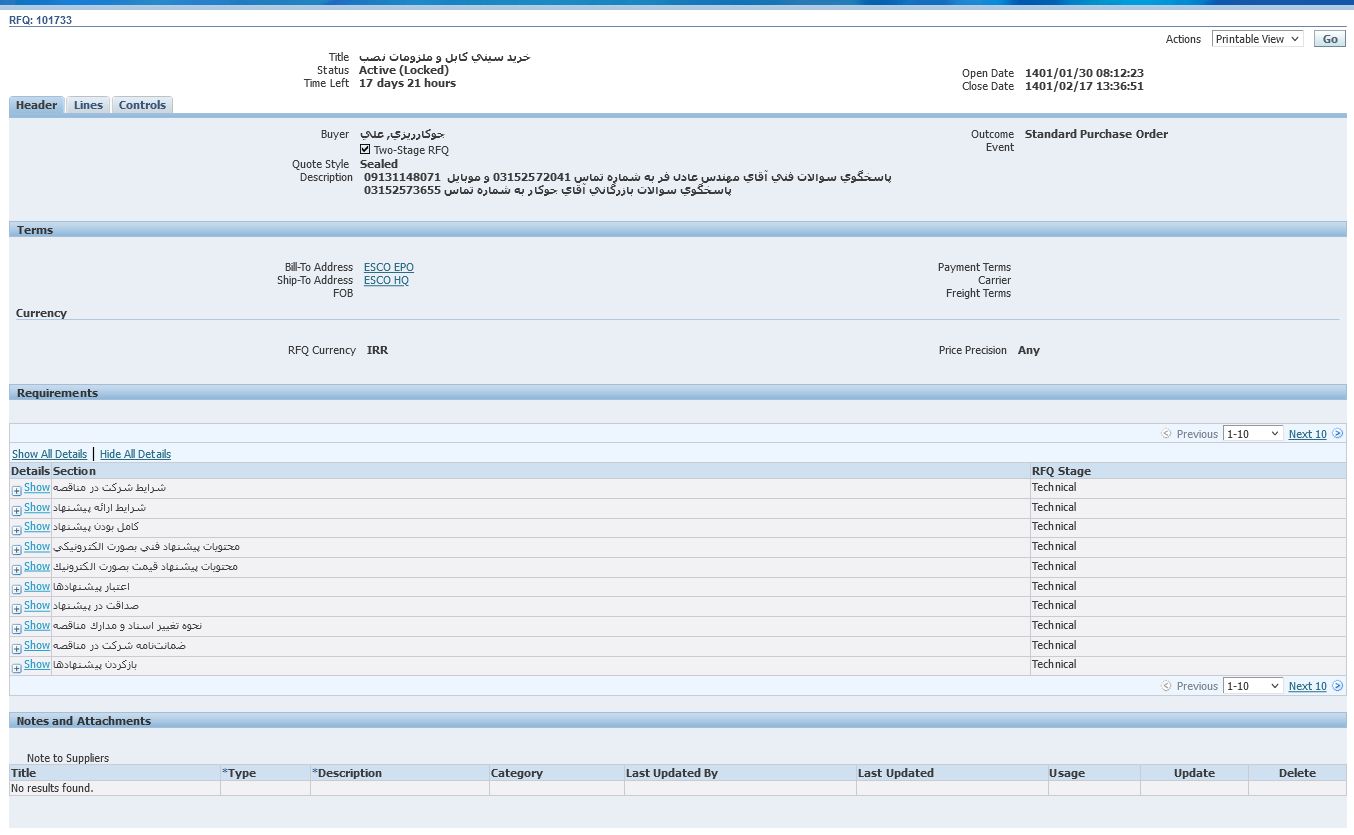This screenshot has width=1354, height=835.
Task: Click Show link for ضمانت‌نامه شرکت در مناقصه
Action: coord(37,645)
